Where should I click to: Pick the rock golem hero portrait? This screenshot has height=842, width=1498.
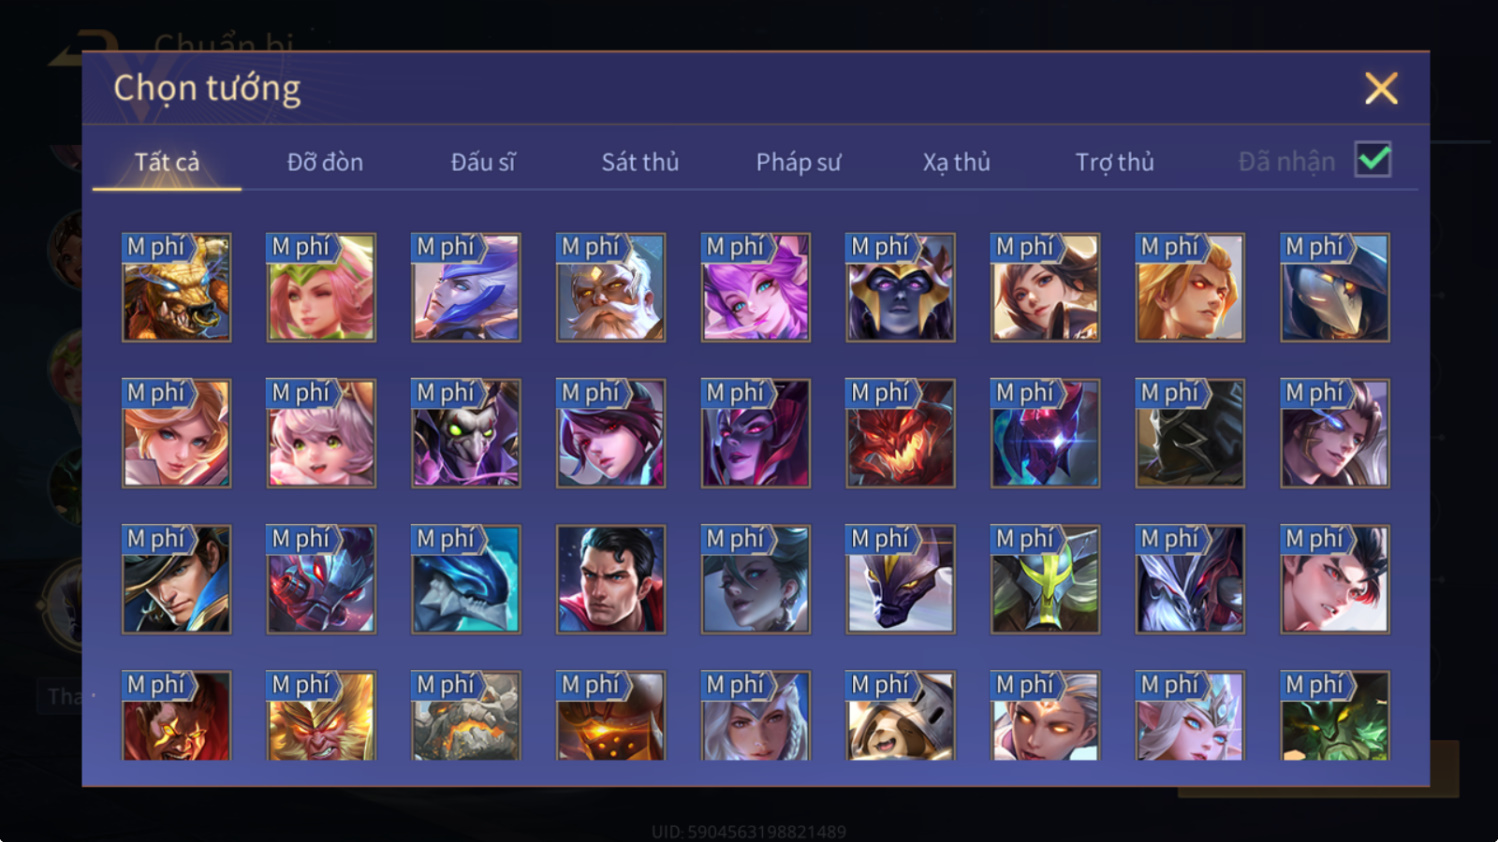pos(466,715)
